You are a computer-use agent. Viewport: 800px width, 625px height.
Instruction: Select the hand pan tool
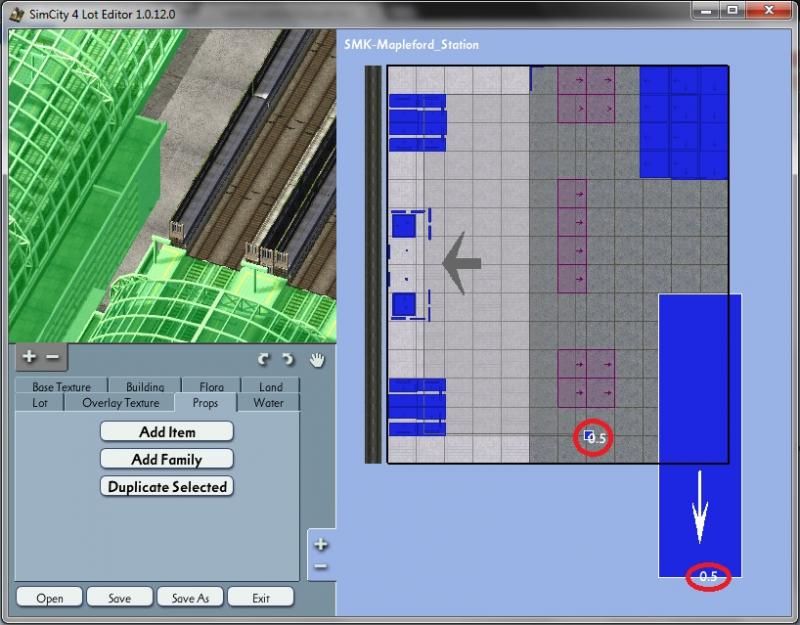click(317, 360)
